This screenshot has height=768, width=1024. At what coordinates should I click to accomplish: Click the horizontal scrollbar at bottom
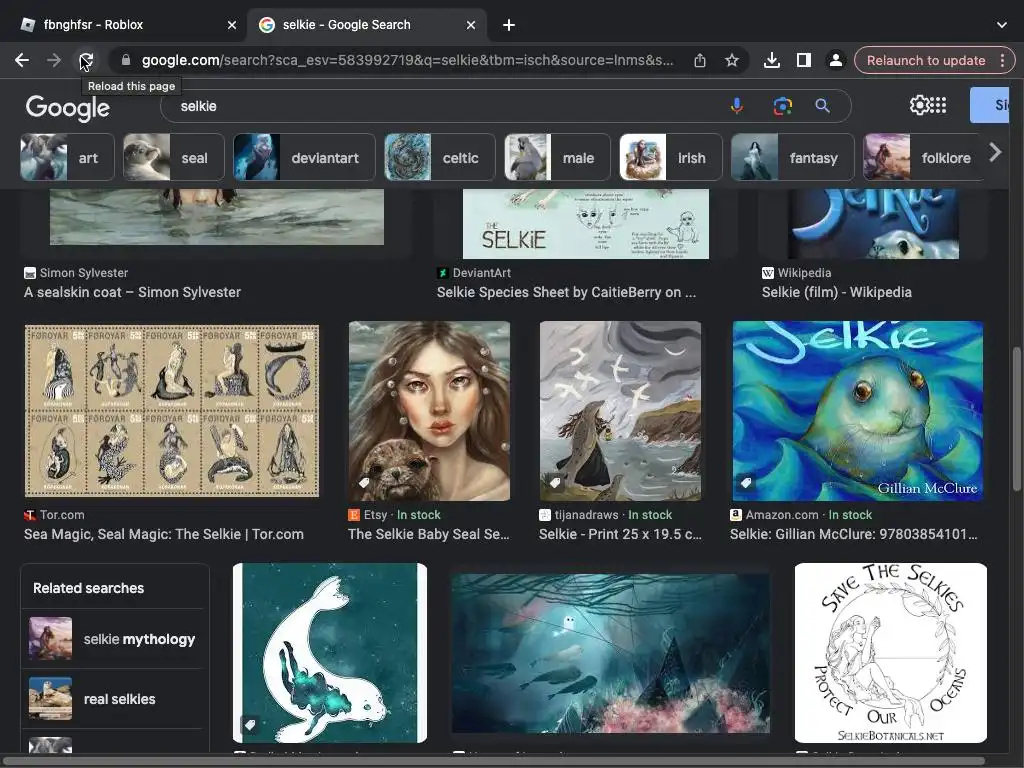coord(494,761)
